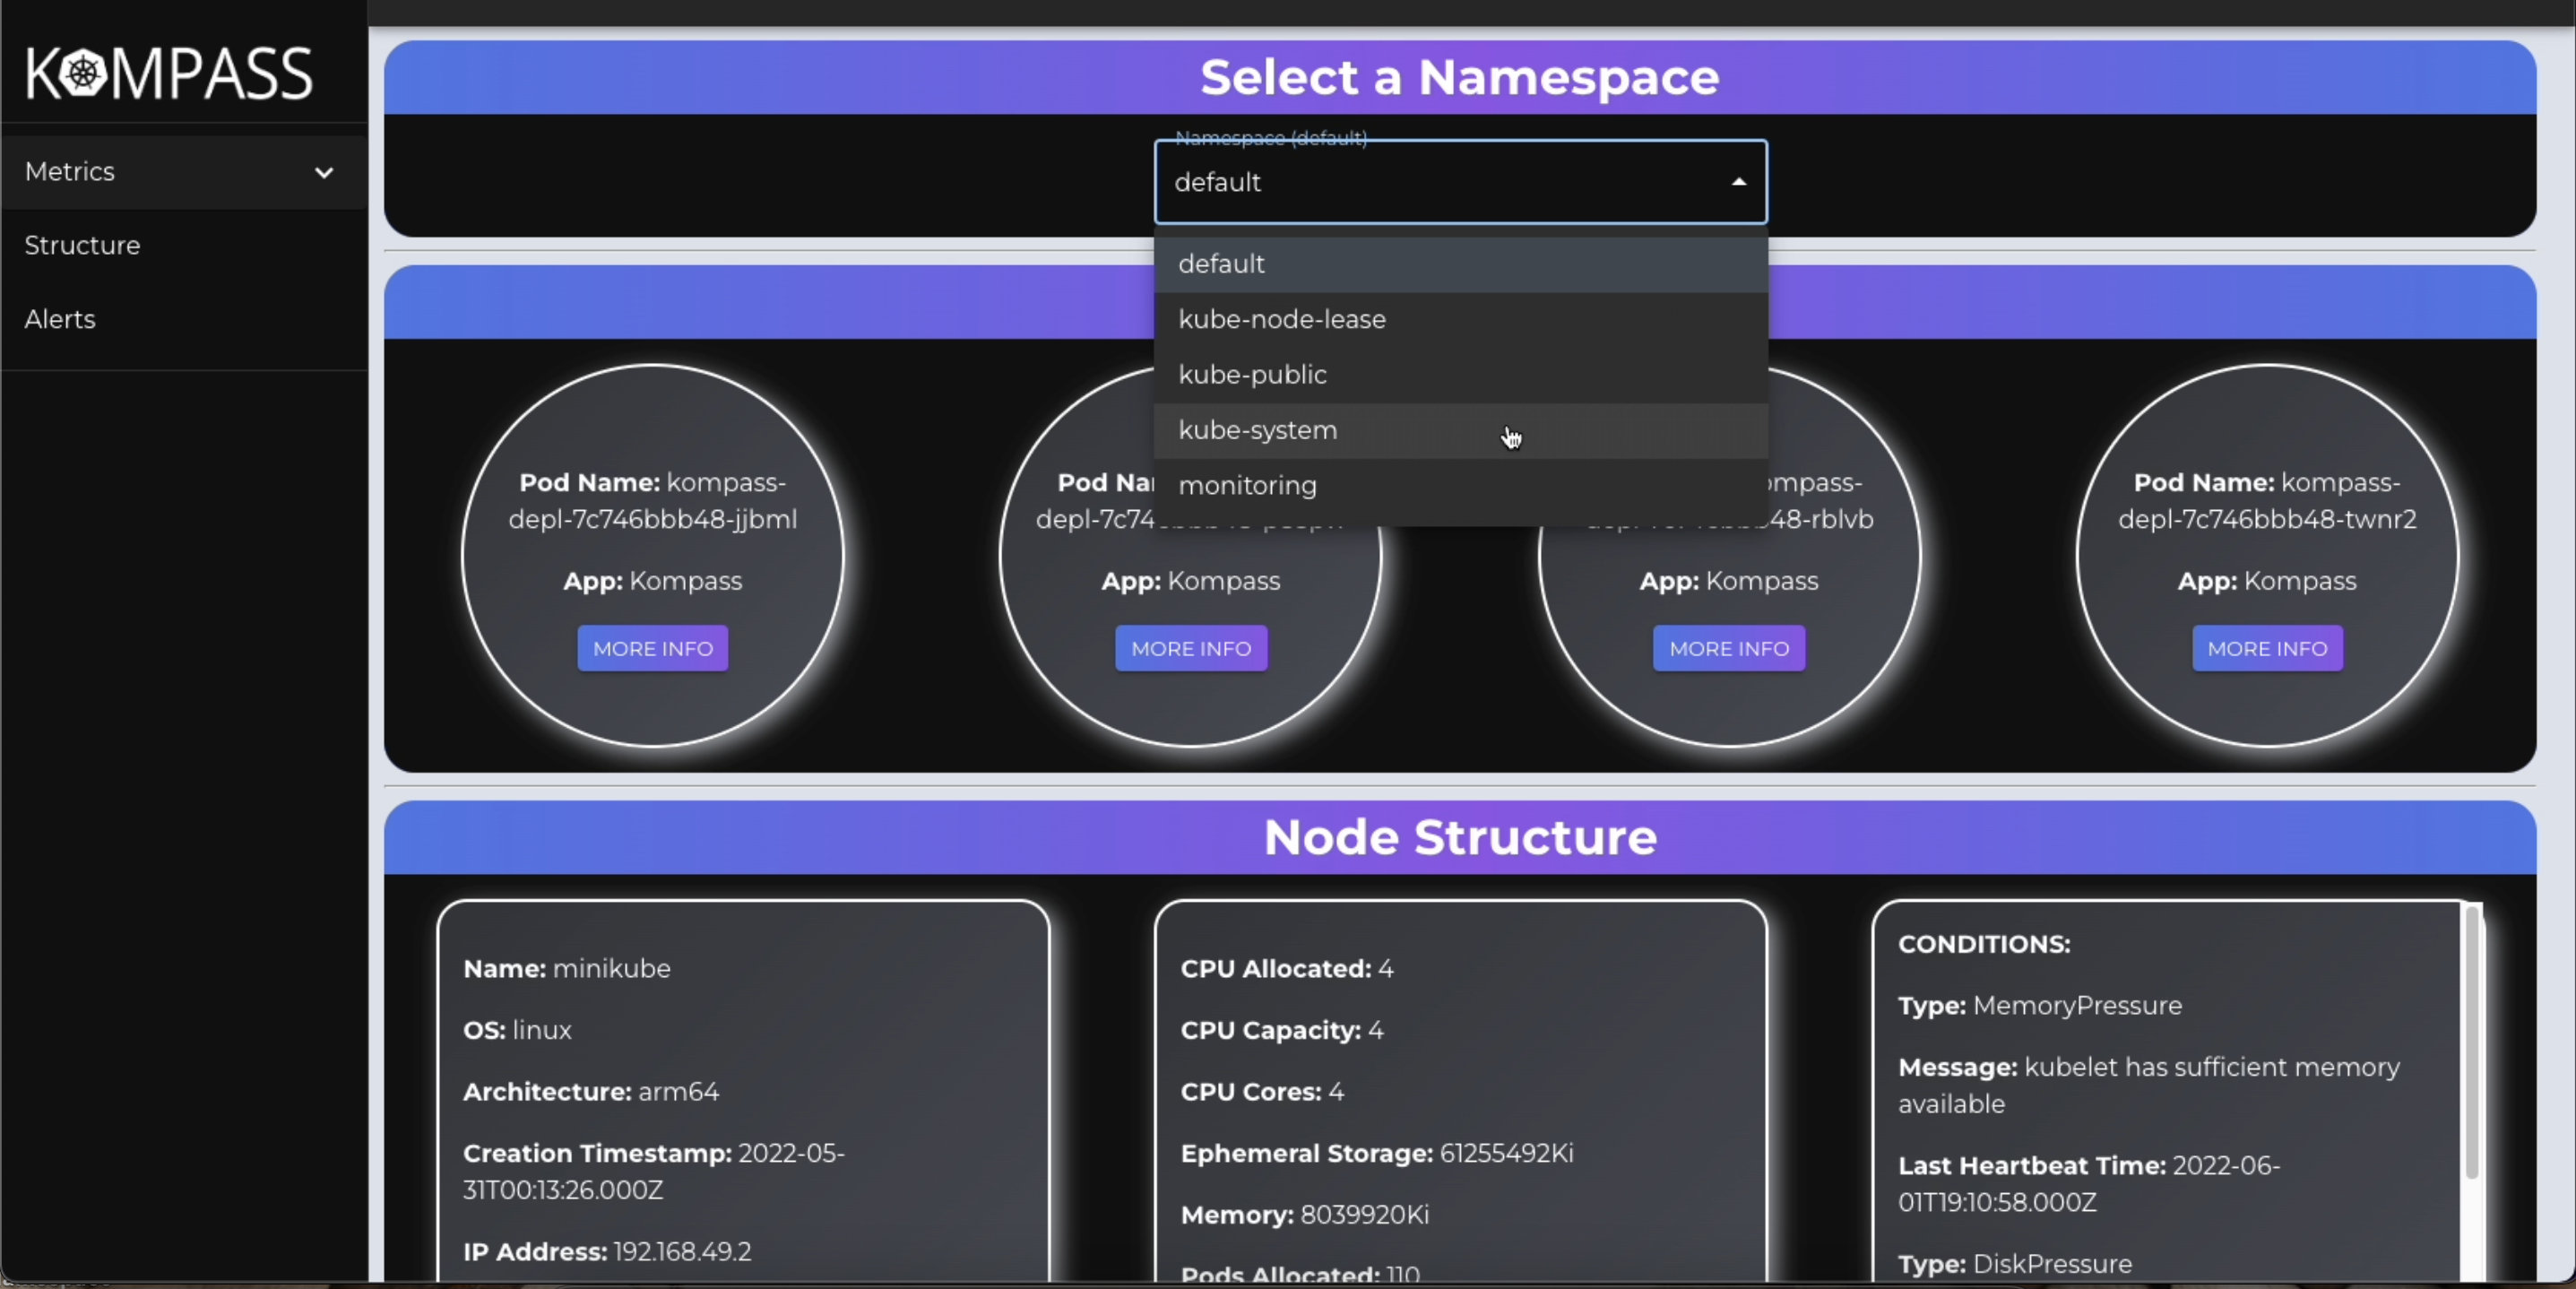Click the Architecture: arm64 entry
The height and width of the screenshot is (1289, 2576).
click(x=590, y=1092)
